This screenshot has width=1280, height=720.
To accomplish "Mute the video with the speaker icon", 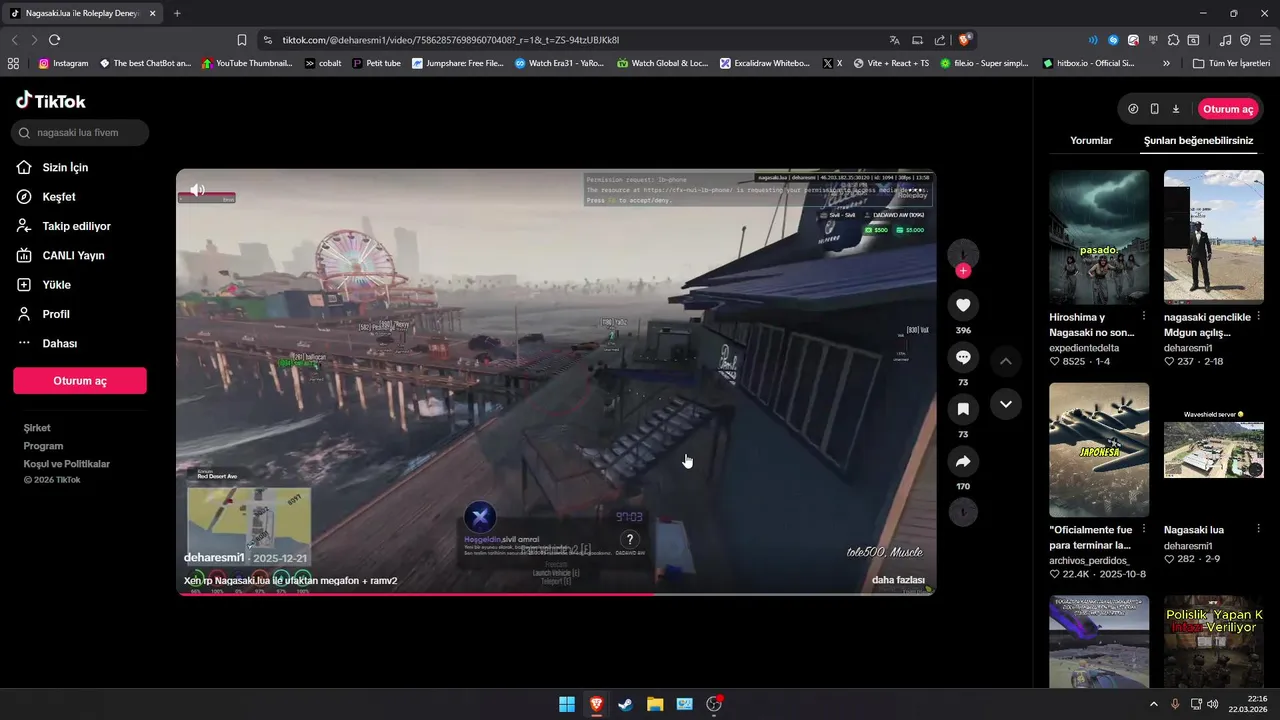I will (198, 189).
